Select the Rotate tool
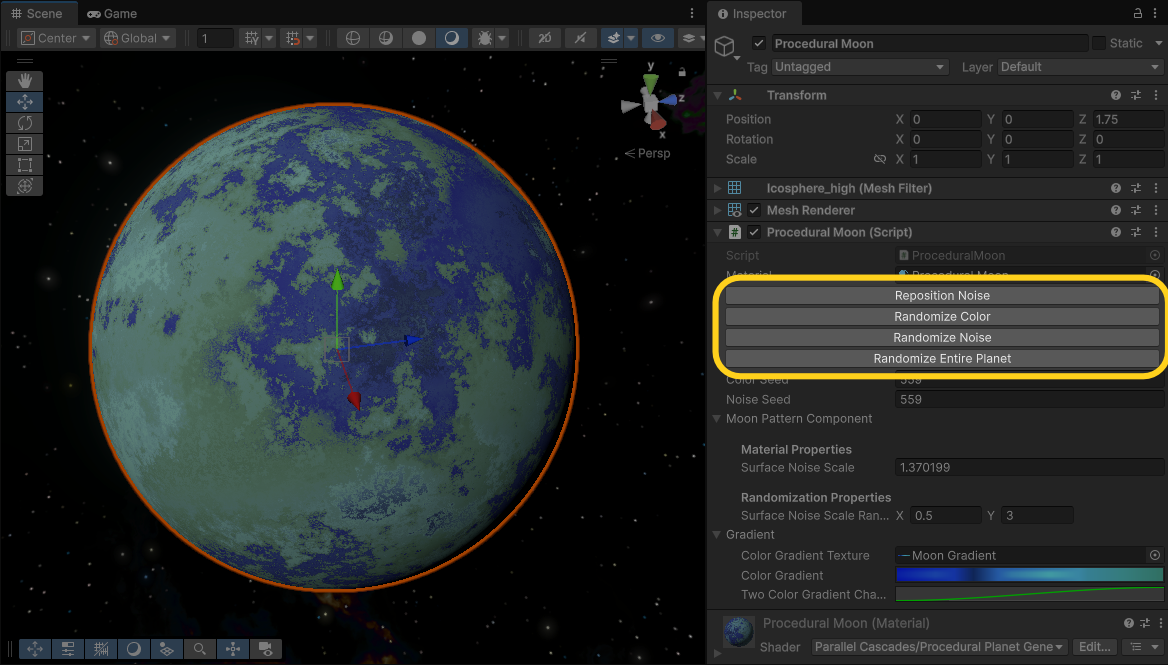The image size is (1168, 665). coord(24,122)
